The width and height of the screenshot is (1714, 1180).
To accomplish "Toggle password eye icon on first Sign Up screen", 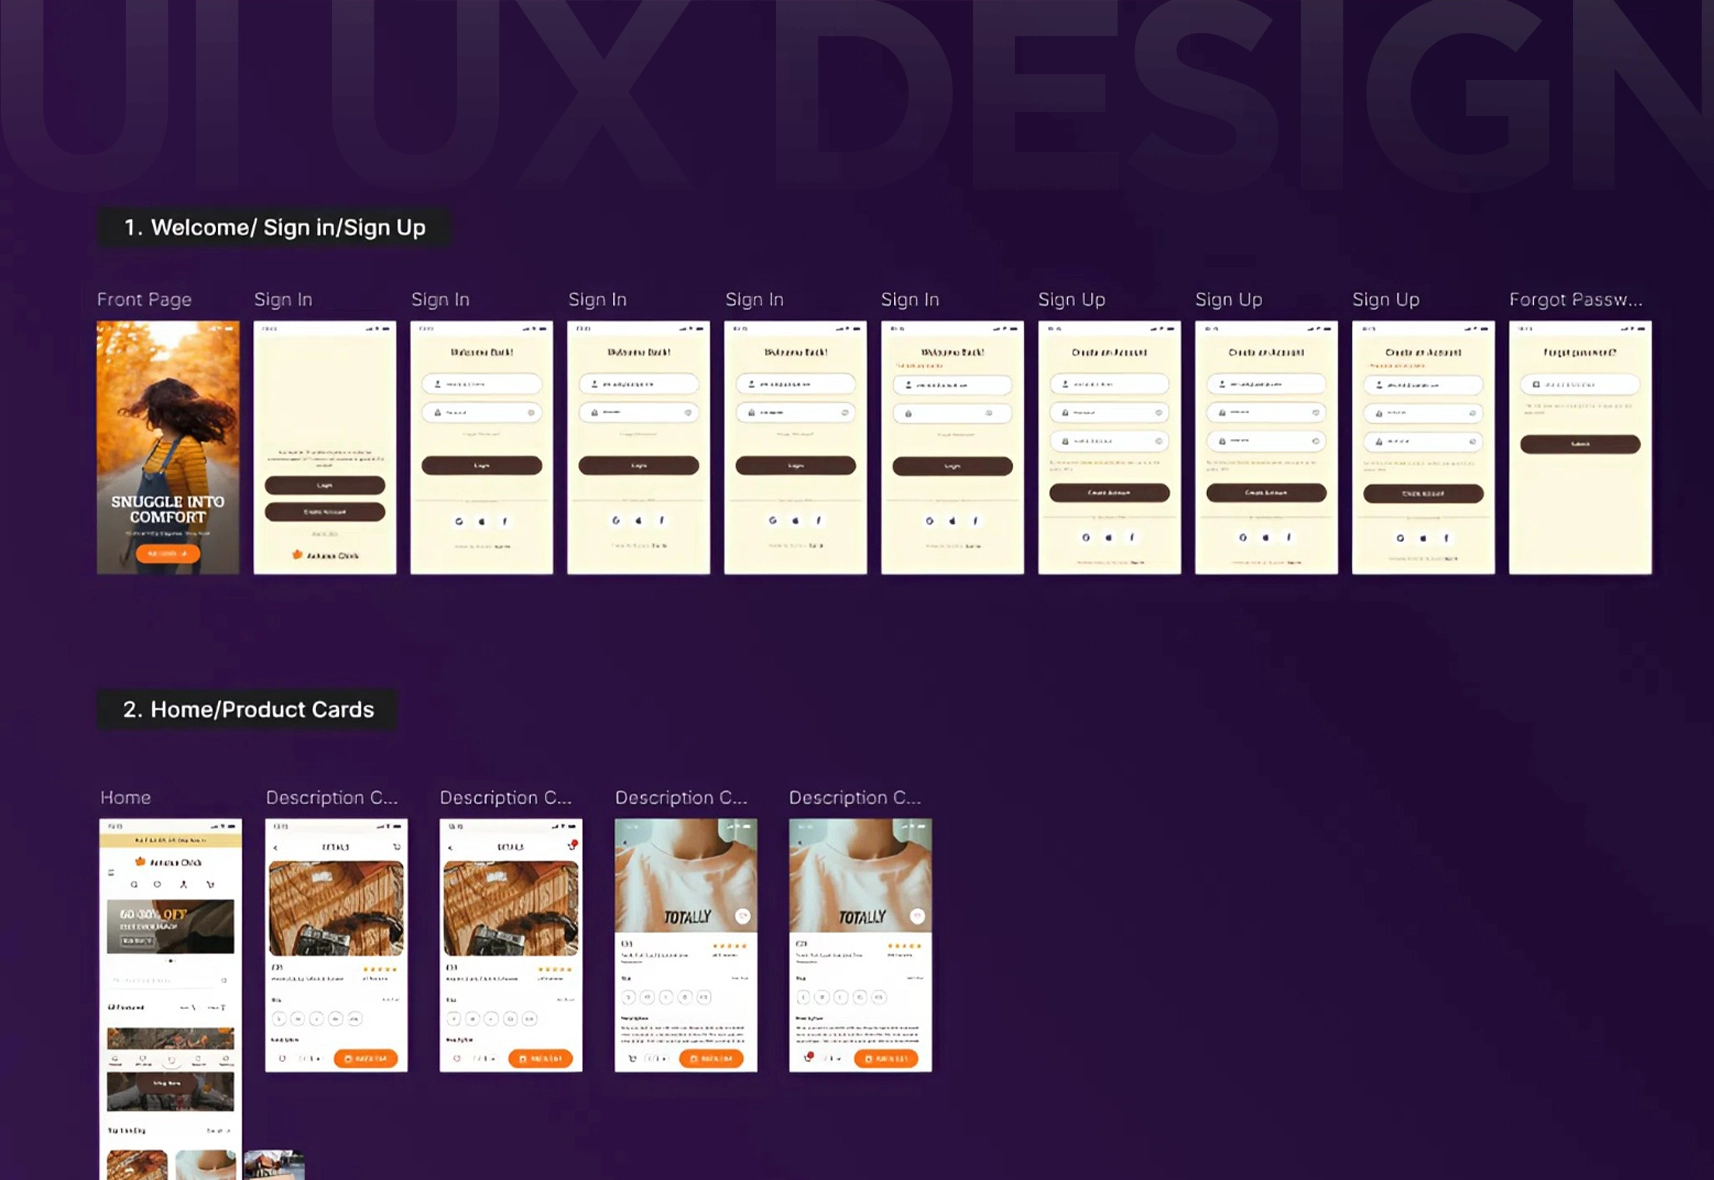I will tap(1159, 413).
